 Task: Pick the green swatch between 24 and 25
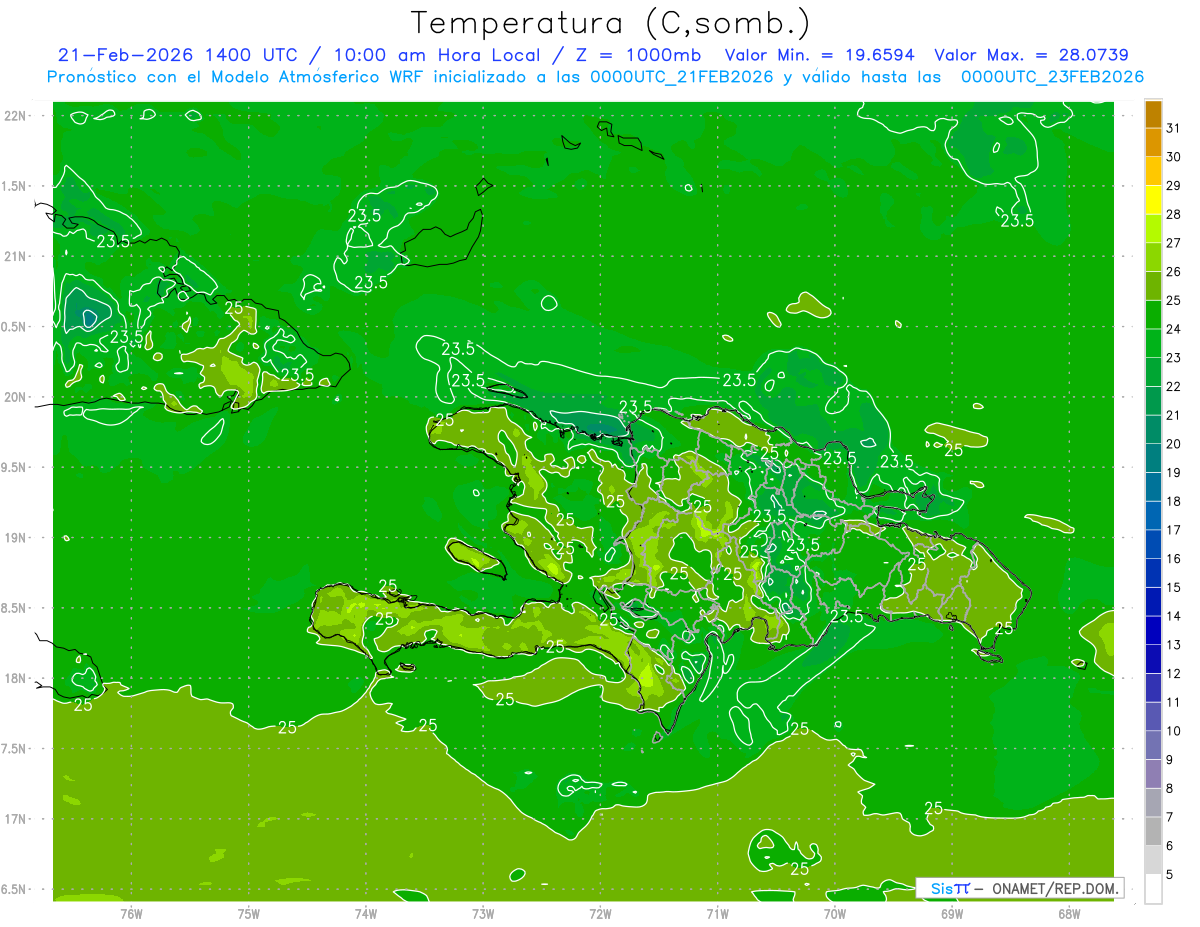[1153, 314]
